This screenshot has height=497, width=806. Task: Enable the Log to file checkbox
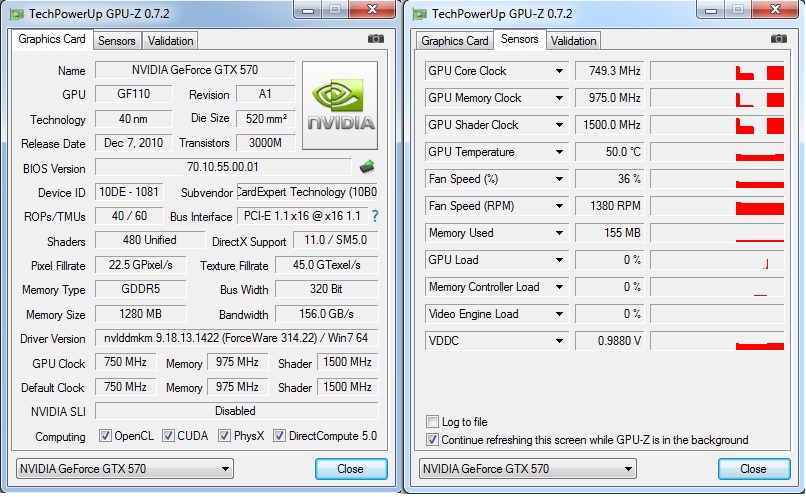(432, 422)
